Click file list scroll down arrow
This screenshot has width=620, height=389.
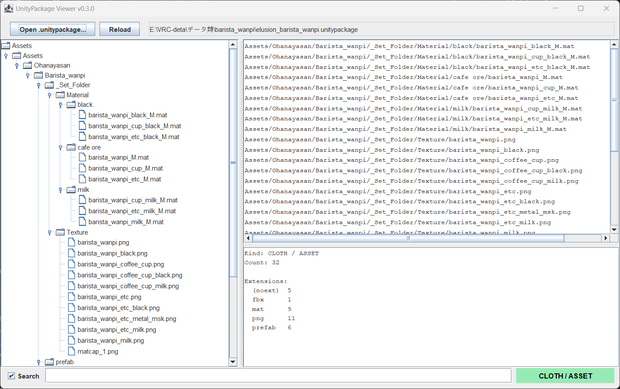614,229
